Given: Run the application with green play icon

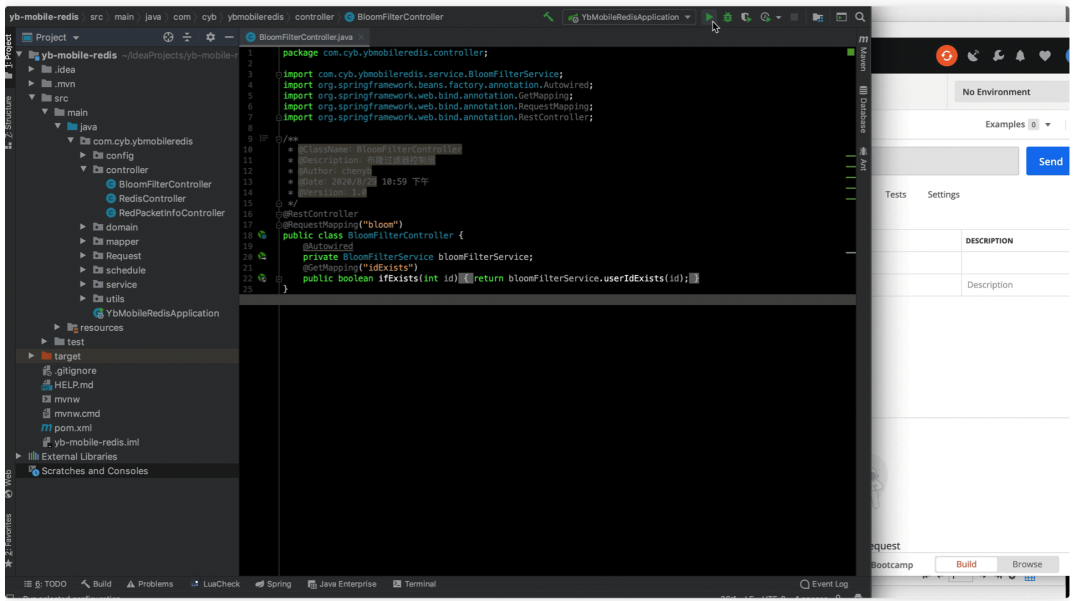Looking at the screenshot, I should click(709, 17).
